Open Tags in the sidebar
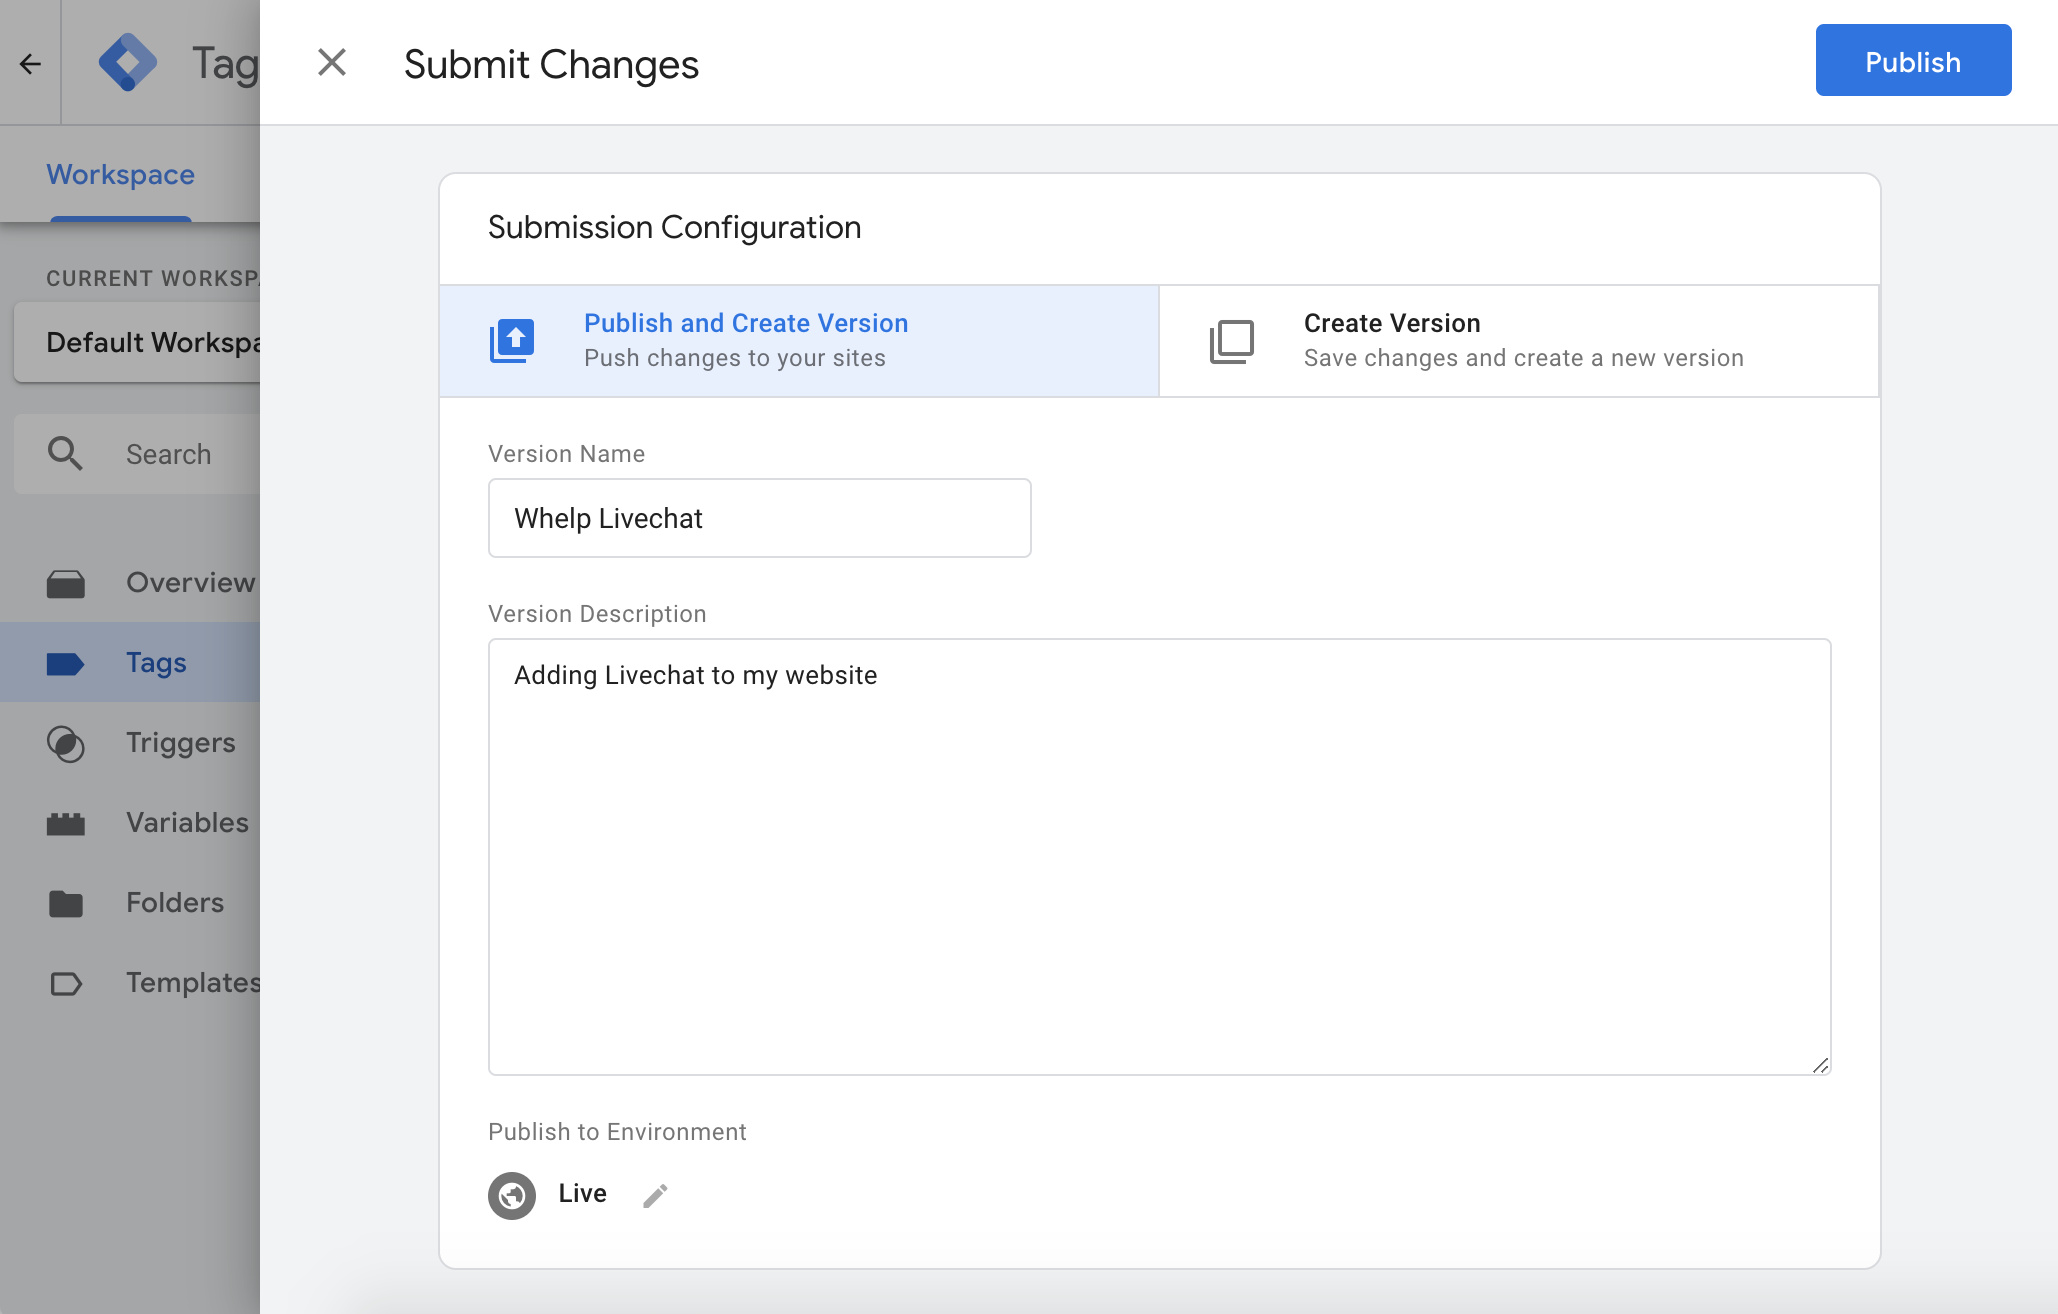The width and height of the screenshot is (2058, 1314). [x=130, y=662]
